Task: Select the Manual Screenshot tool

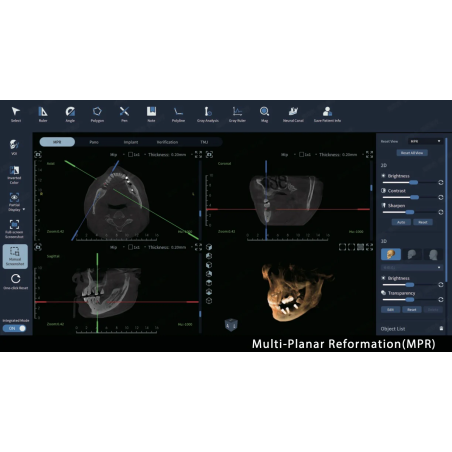Action: [x=15, y=256]
